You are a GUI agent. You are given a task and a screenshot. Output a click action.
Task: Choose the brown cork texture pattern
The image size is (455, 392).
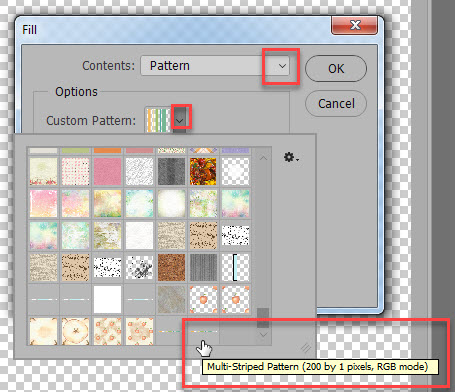point(171,267)
